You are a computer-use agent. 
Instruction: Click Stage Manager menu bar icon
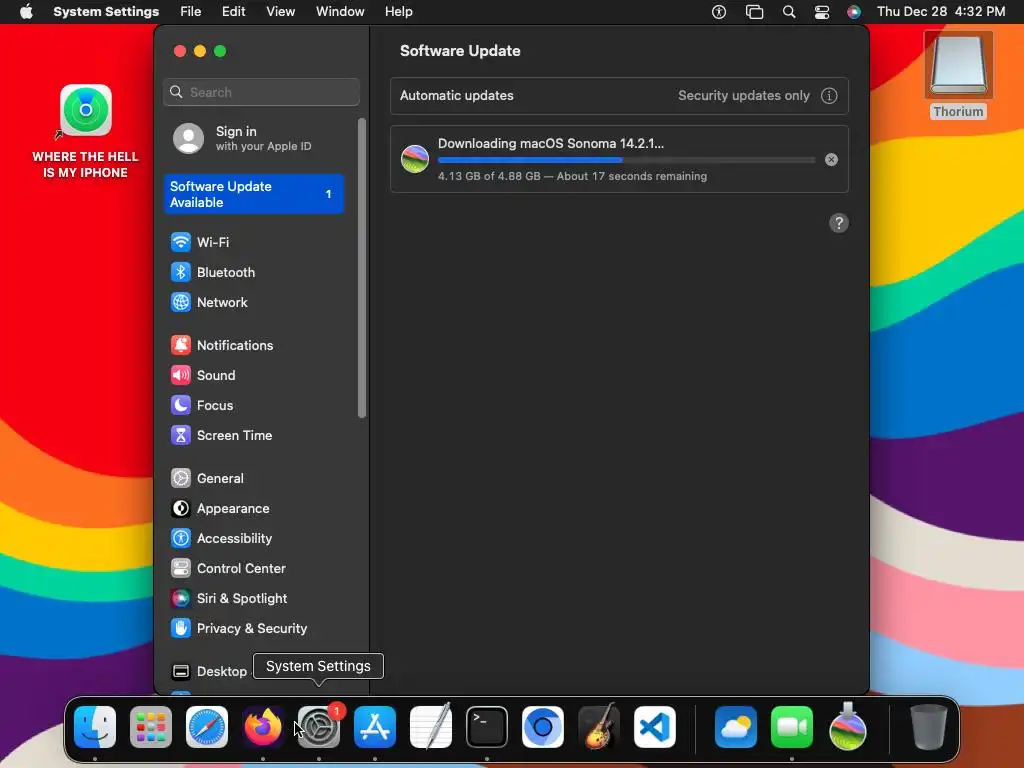pyautogui.click(x=754, y=12)
